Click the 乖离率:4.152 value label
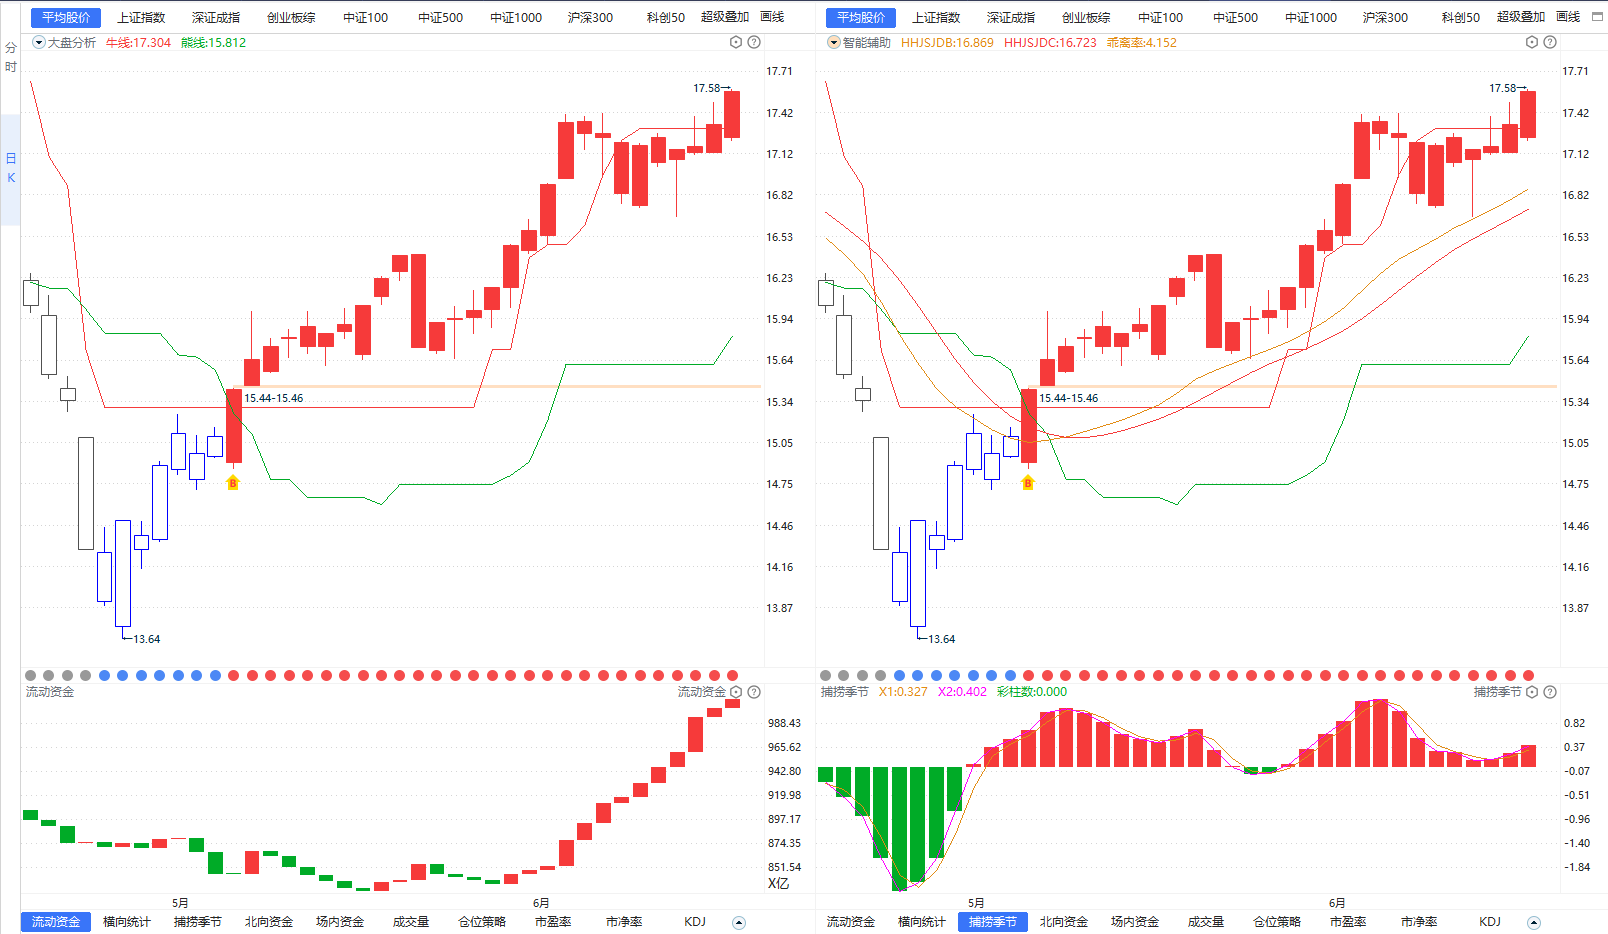This screenshot has height=934, width=1608. pos(1141,43)
